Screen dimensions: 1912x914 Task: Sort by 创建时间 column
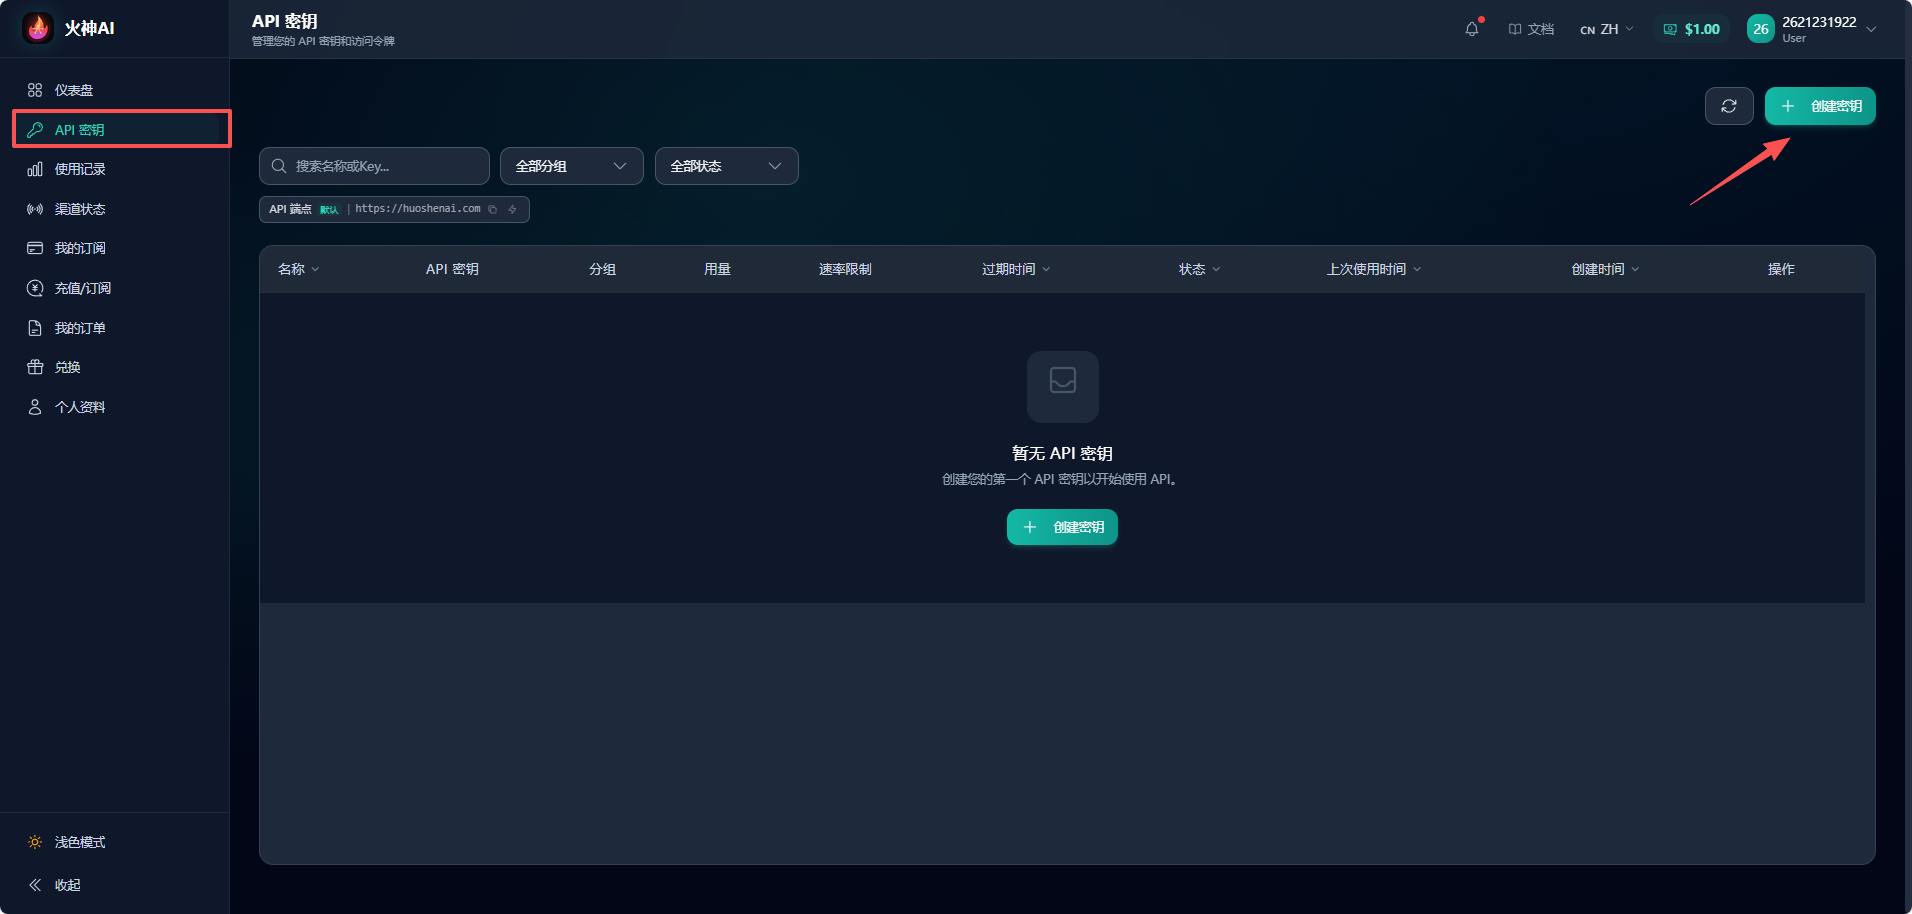click(1605, 269)
